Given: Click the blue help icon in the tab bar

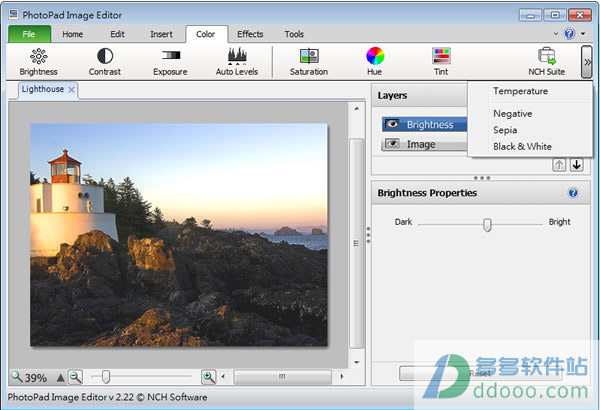Looking at the screenshot, I should [569, 34].
